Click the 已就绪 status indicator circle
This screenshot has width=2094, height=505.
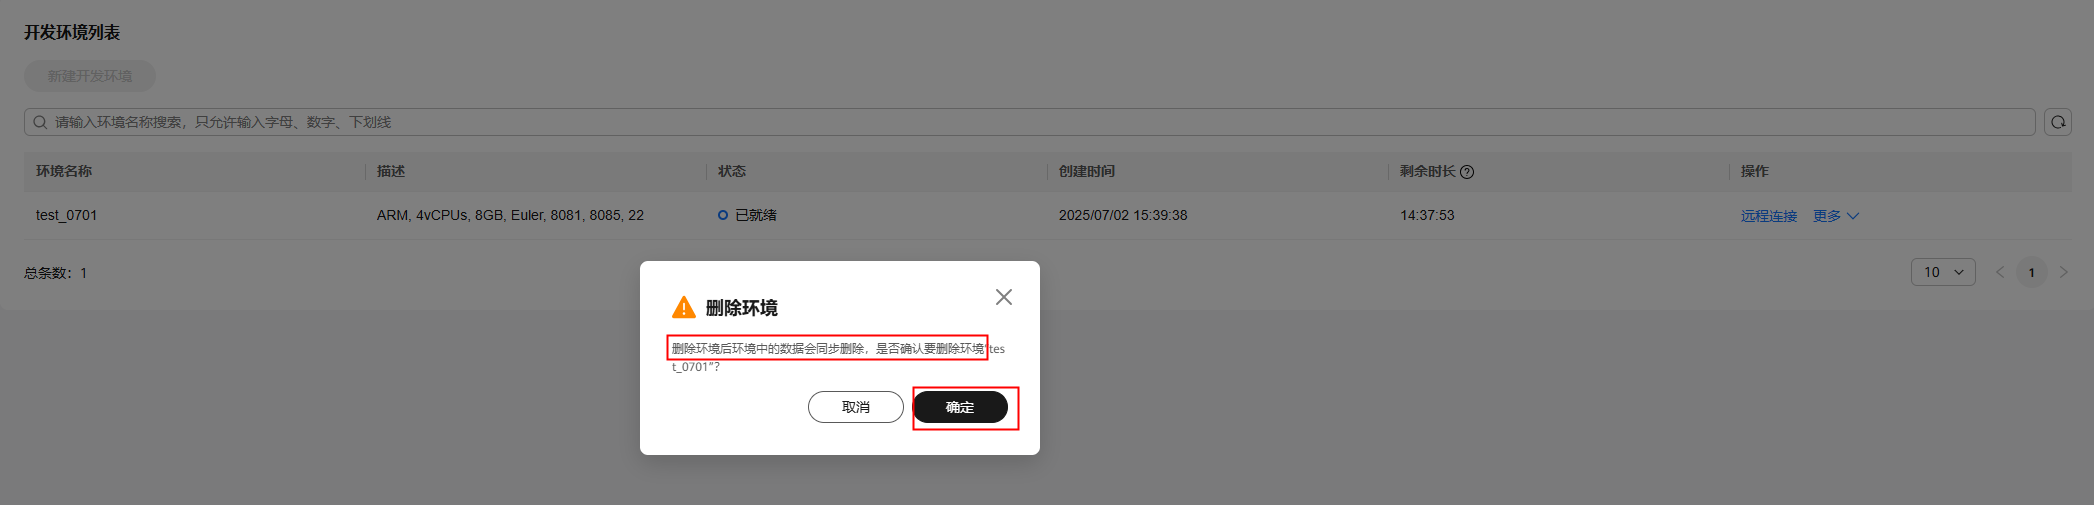[723, 215]
